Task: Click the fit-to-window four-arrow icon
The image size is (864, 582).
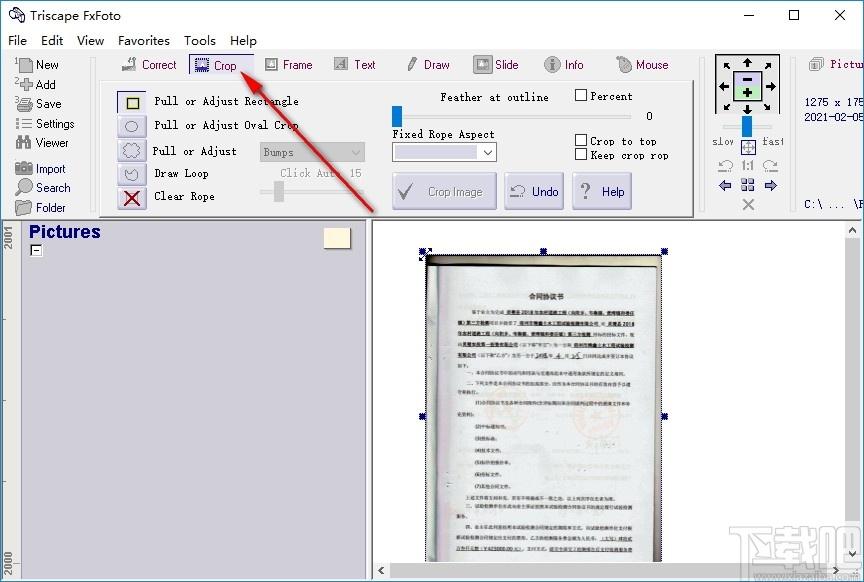Action: 748,147
